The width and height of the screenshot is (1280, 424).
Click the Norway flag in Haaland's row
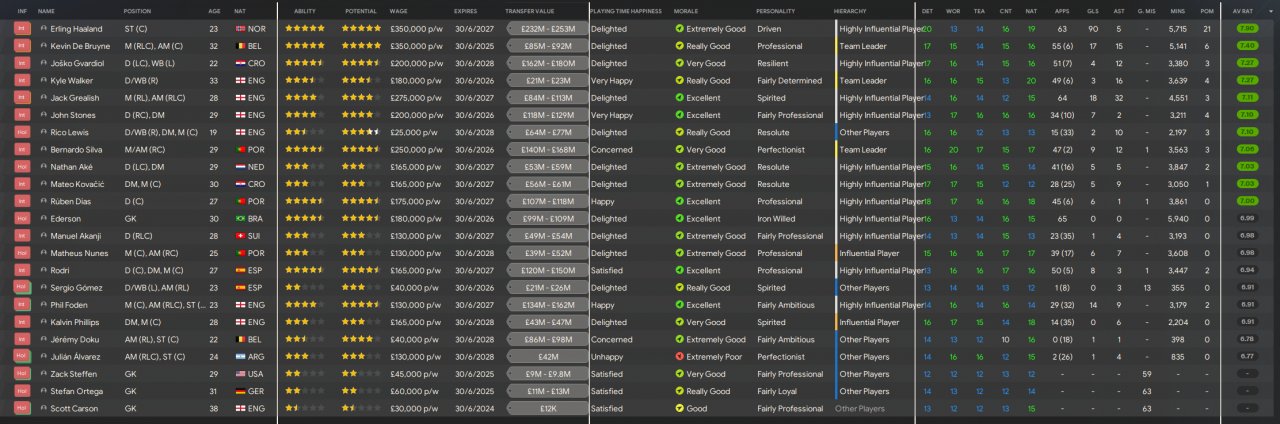tap(242, 29)
